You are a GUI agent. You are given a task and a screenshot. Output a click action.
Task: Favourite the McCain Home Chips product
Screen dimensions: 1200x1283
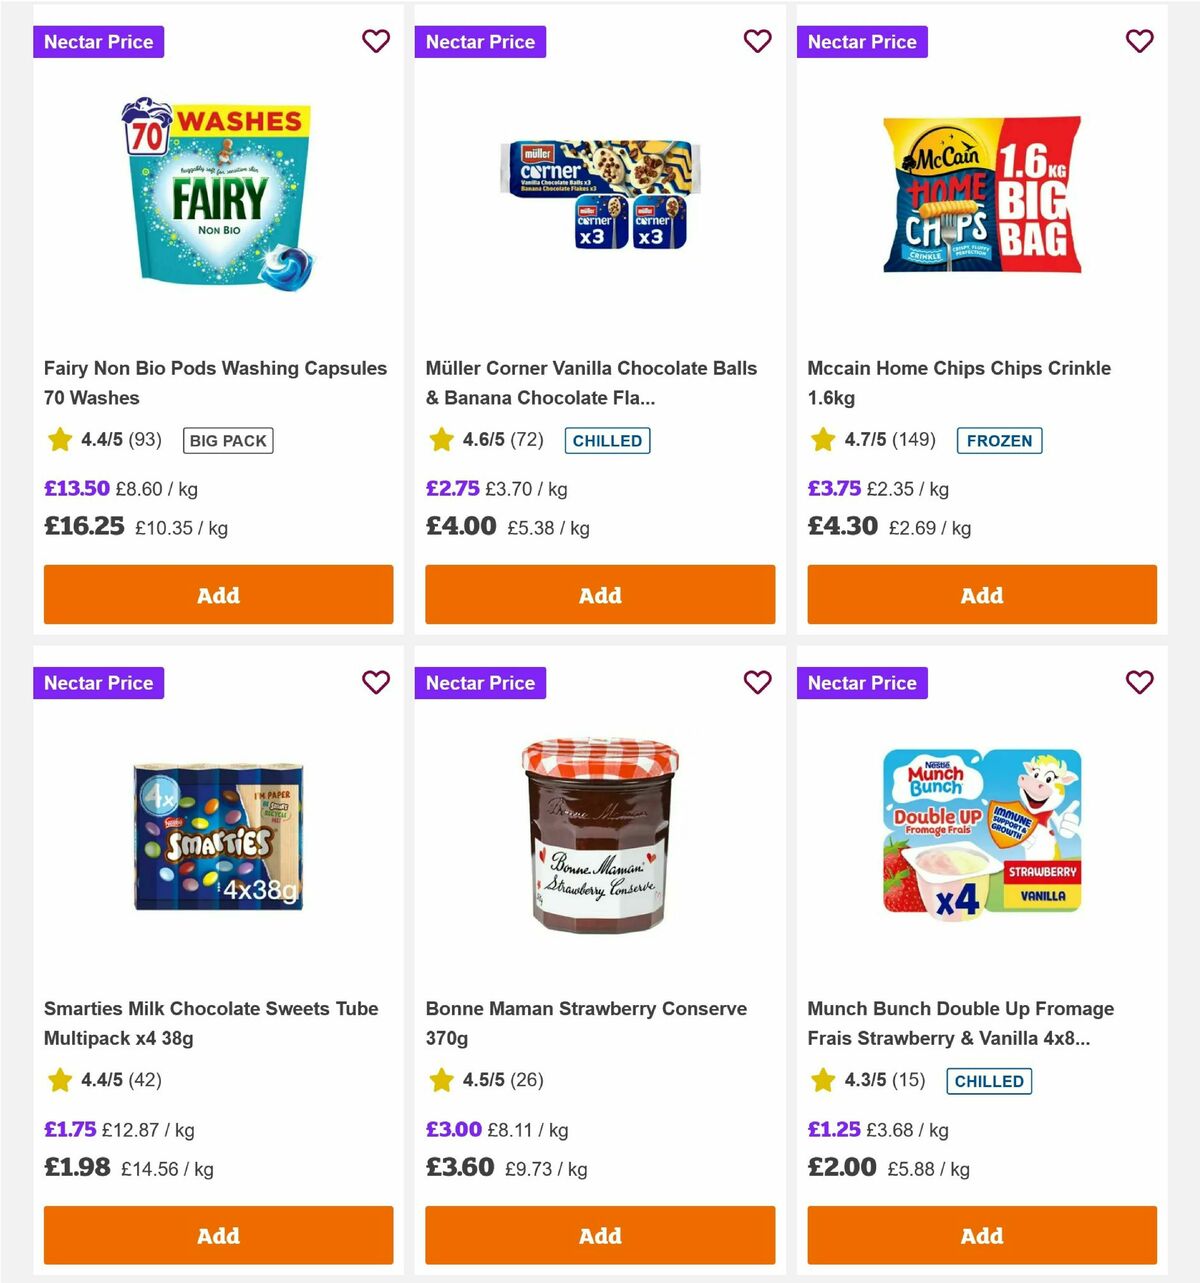pos(1139,41)
